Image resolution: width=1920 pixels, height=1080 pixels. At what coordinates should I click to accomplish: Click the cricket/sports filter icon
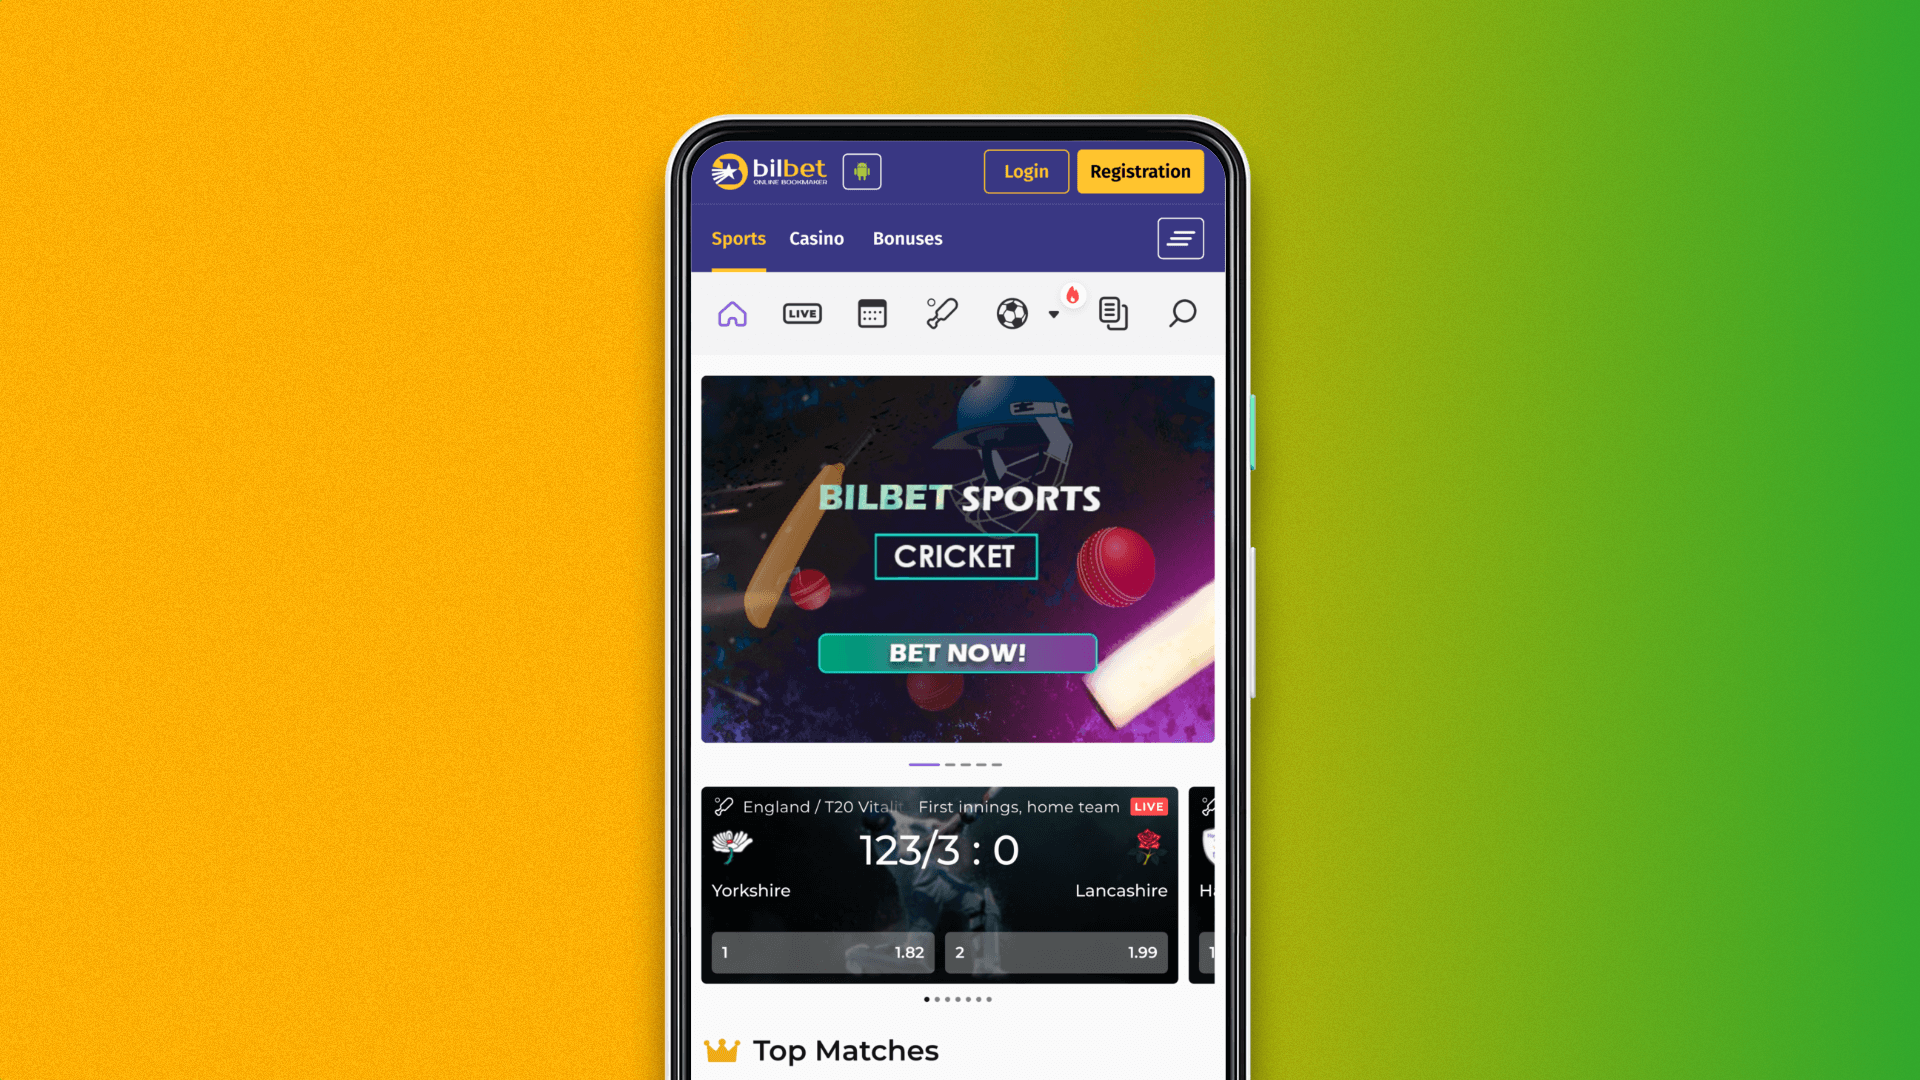point(942,313)
